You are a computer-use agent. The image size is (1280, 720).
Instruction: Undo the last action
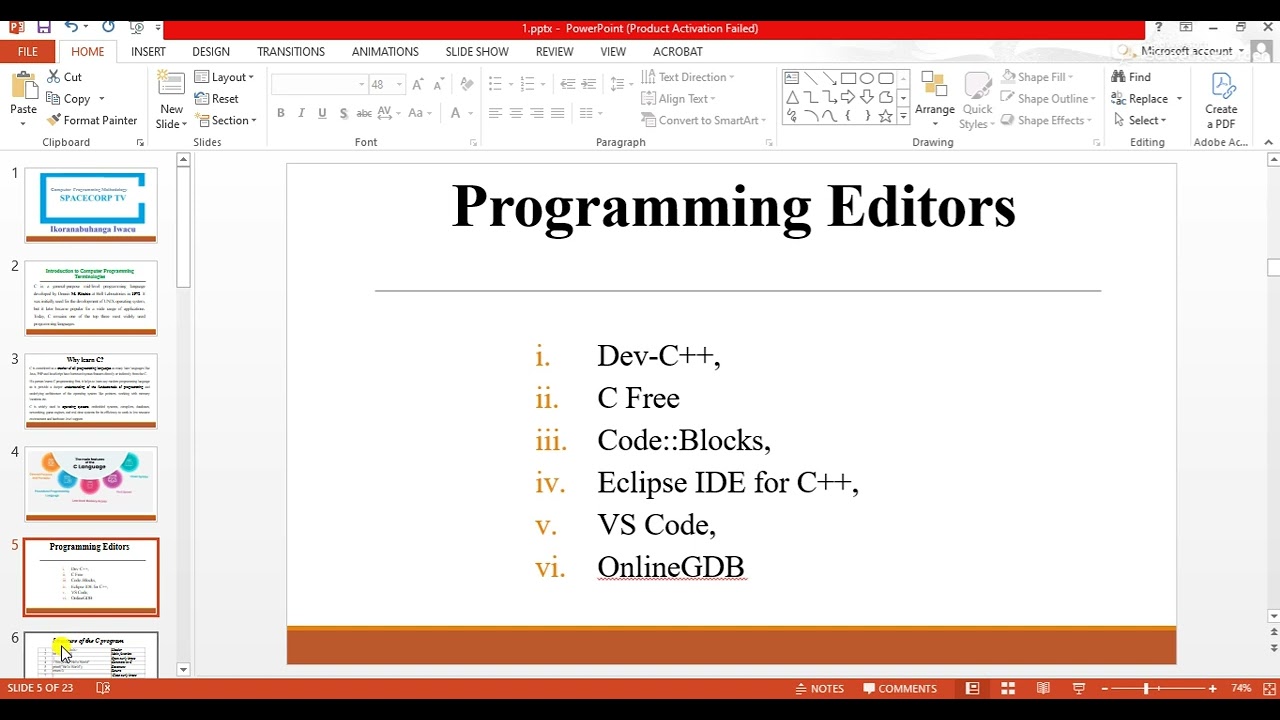click(71, 27)
